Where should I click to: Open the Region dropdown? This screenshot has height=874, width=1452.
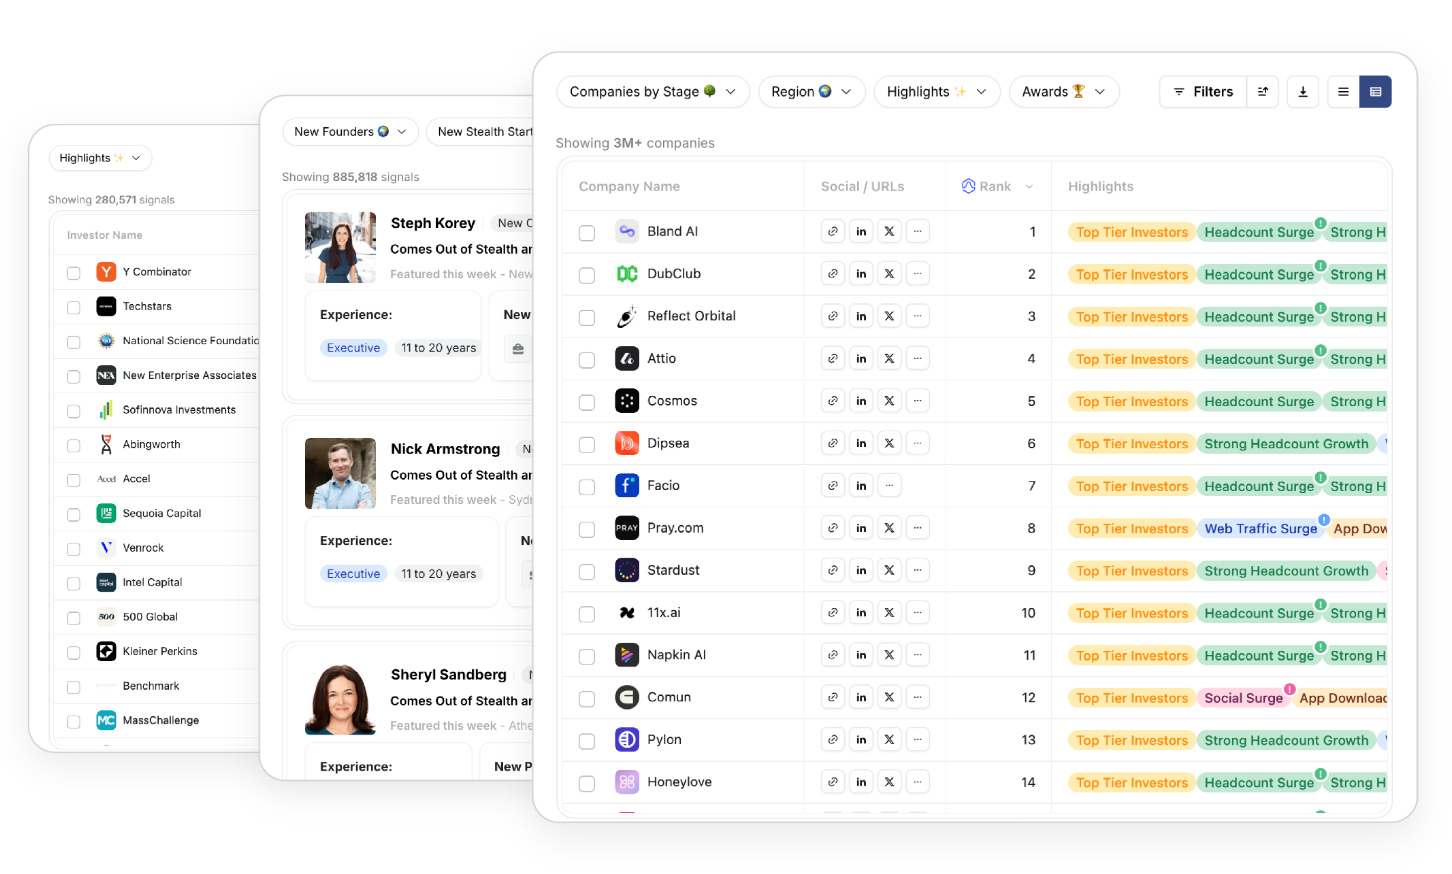pos(811,92)
